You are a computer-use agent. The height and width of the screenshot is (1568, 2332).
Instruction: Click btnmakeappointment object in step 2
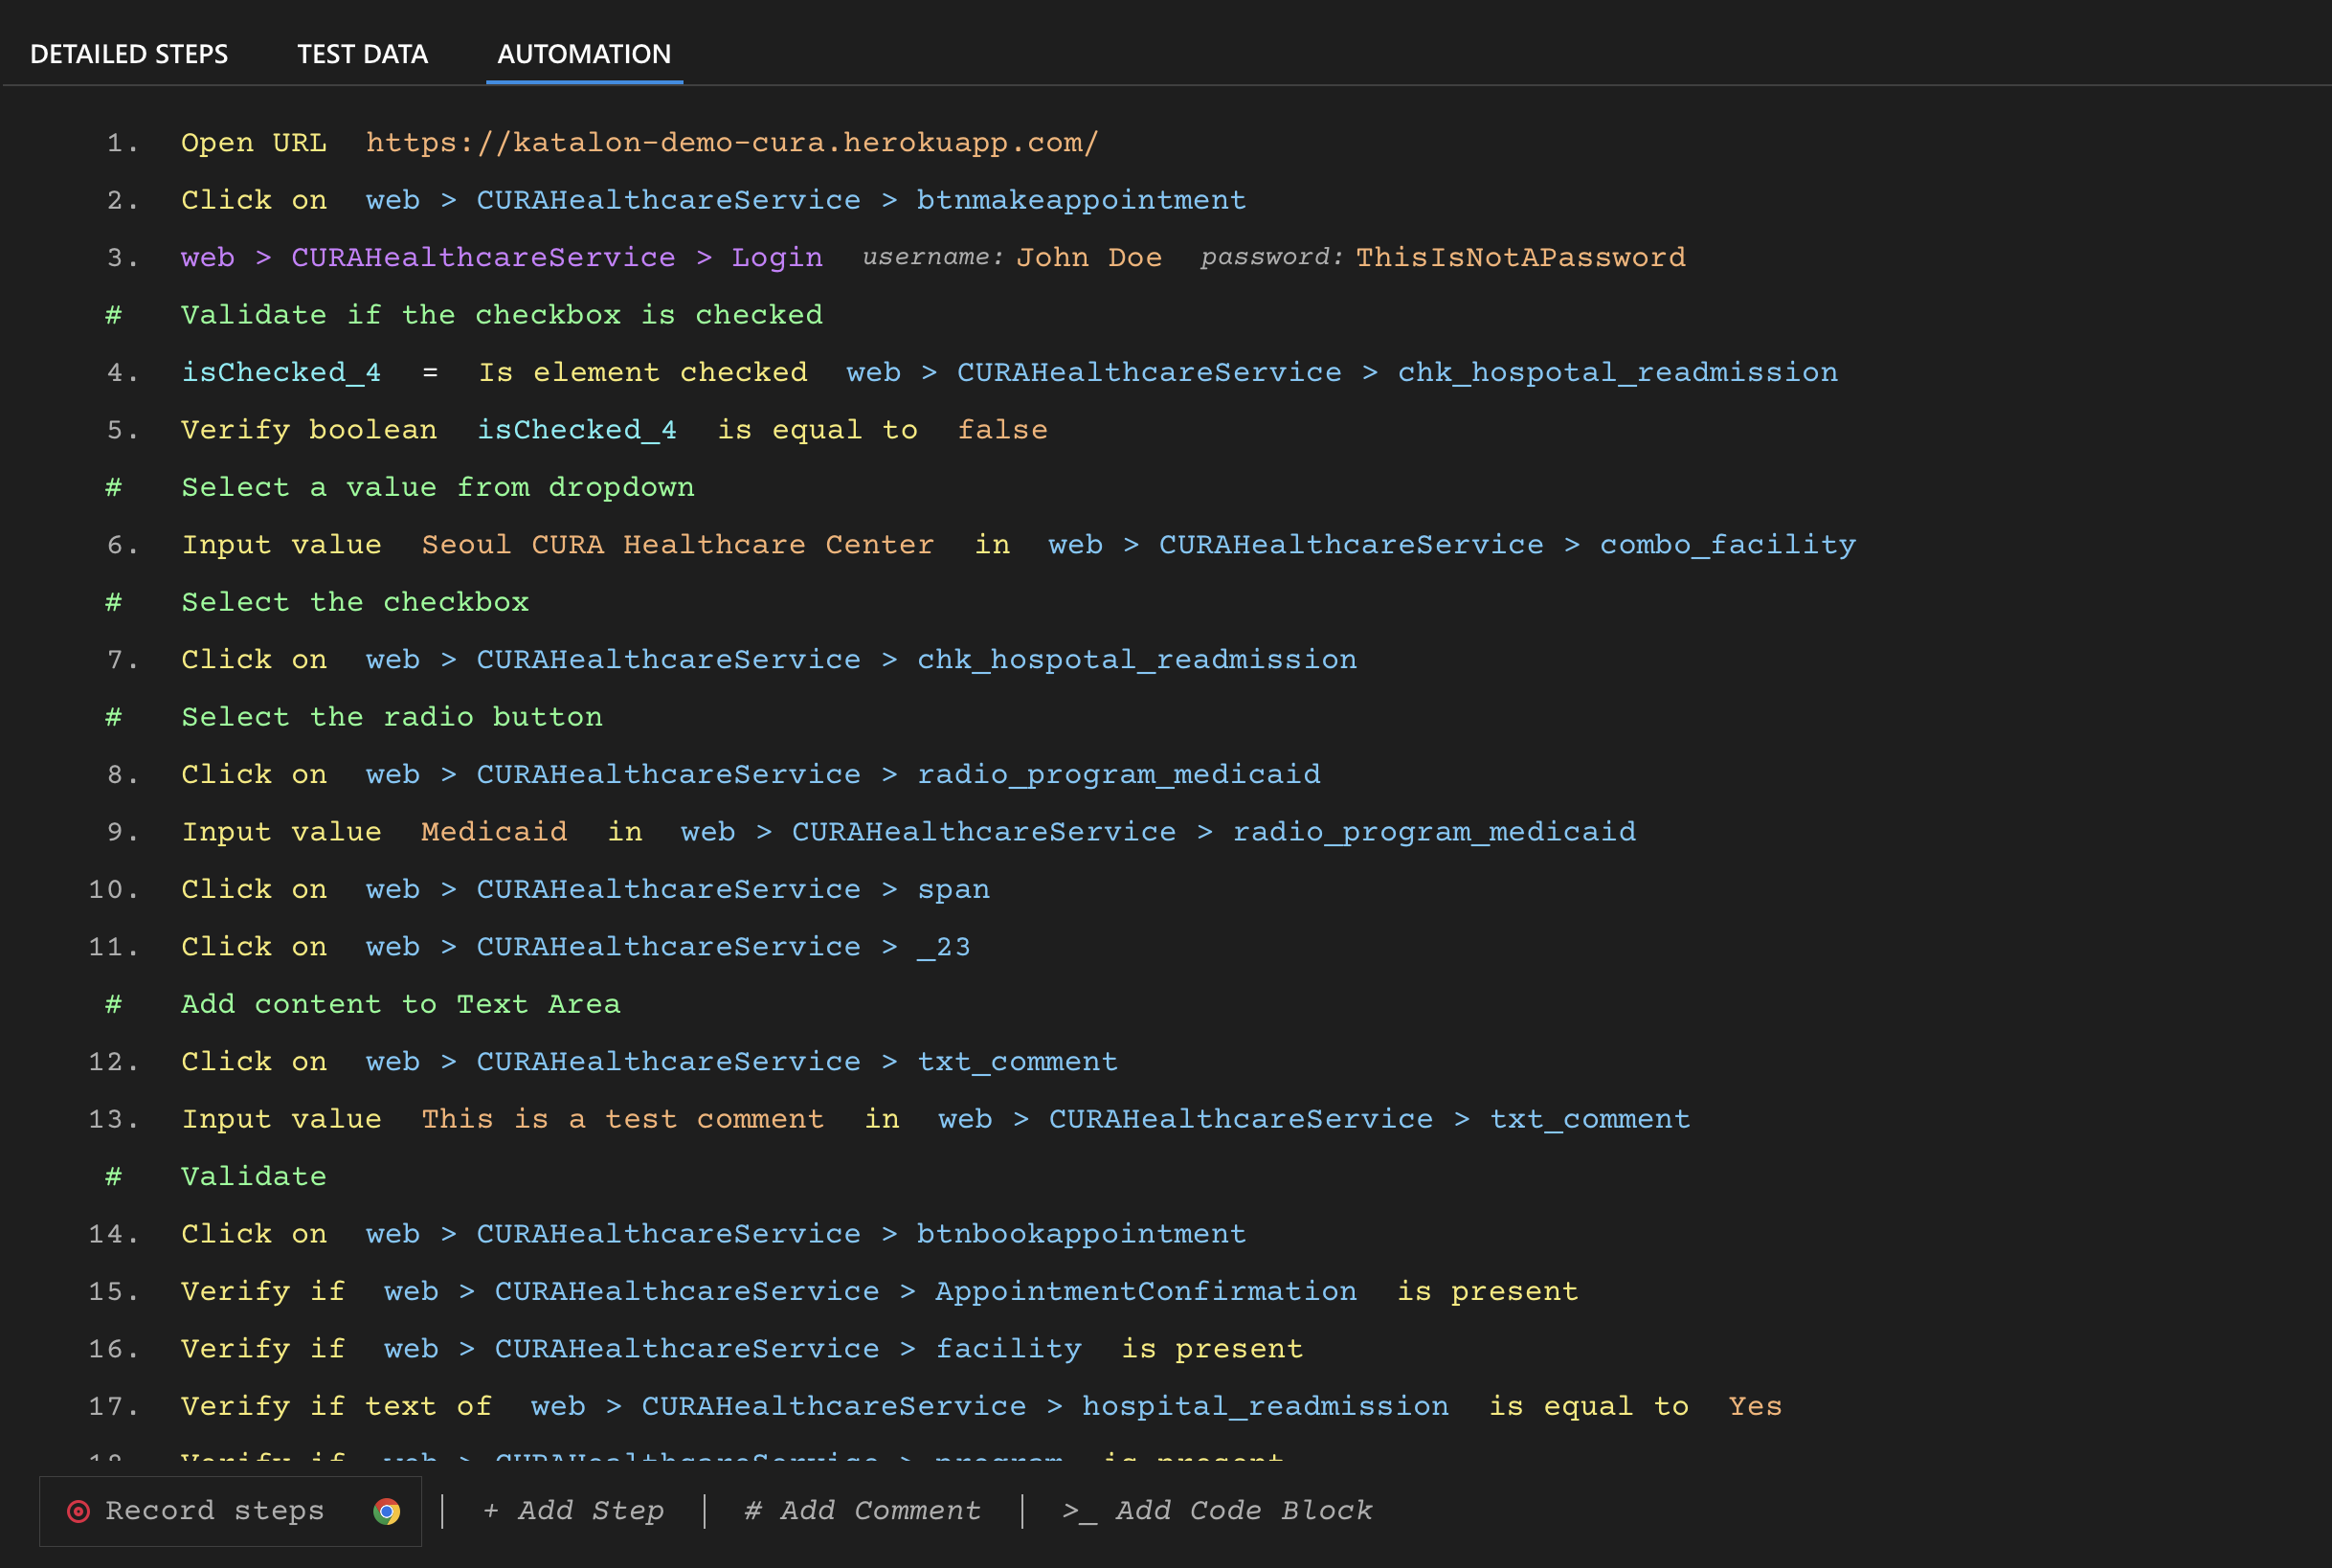(1081, 200)
